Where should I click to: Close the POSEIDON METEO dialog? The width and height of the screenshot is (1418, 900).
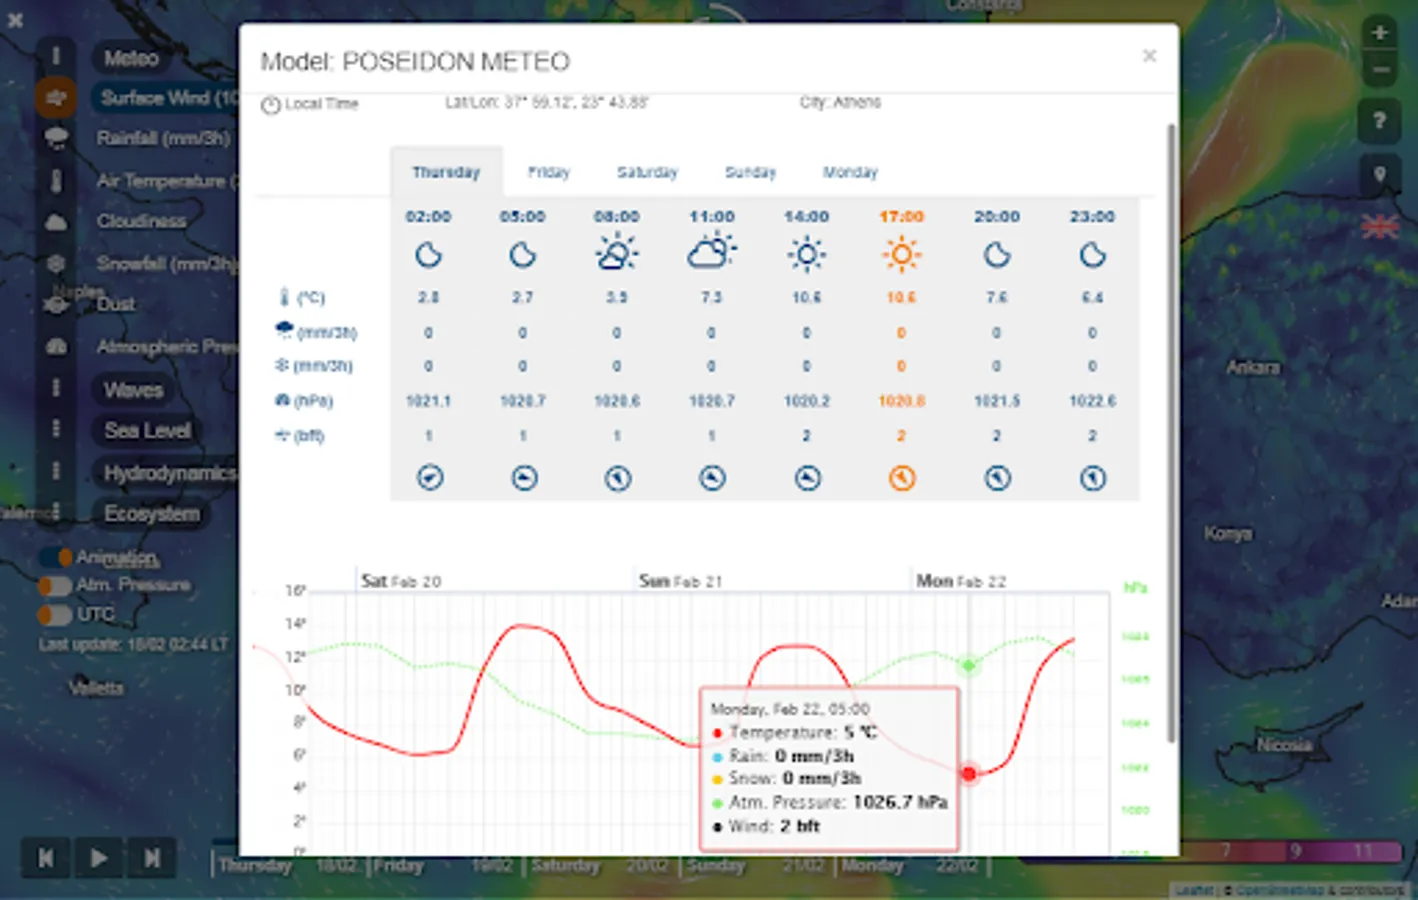[x=1149, y=56]
